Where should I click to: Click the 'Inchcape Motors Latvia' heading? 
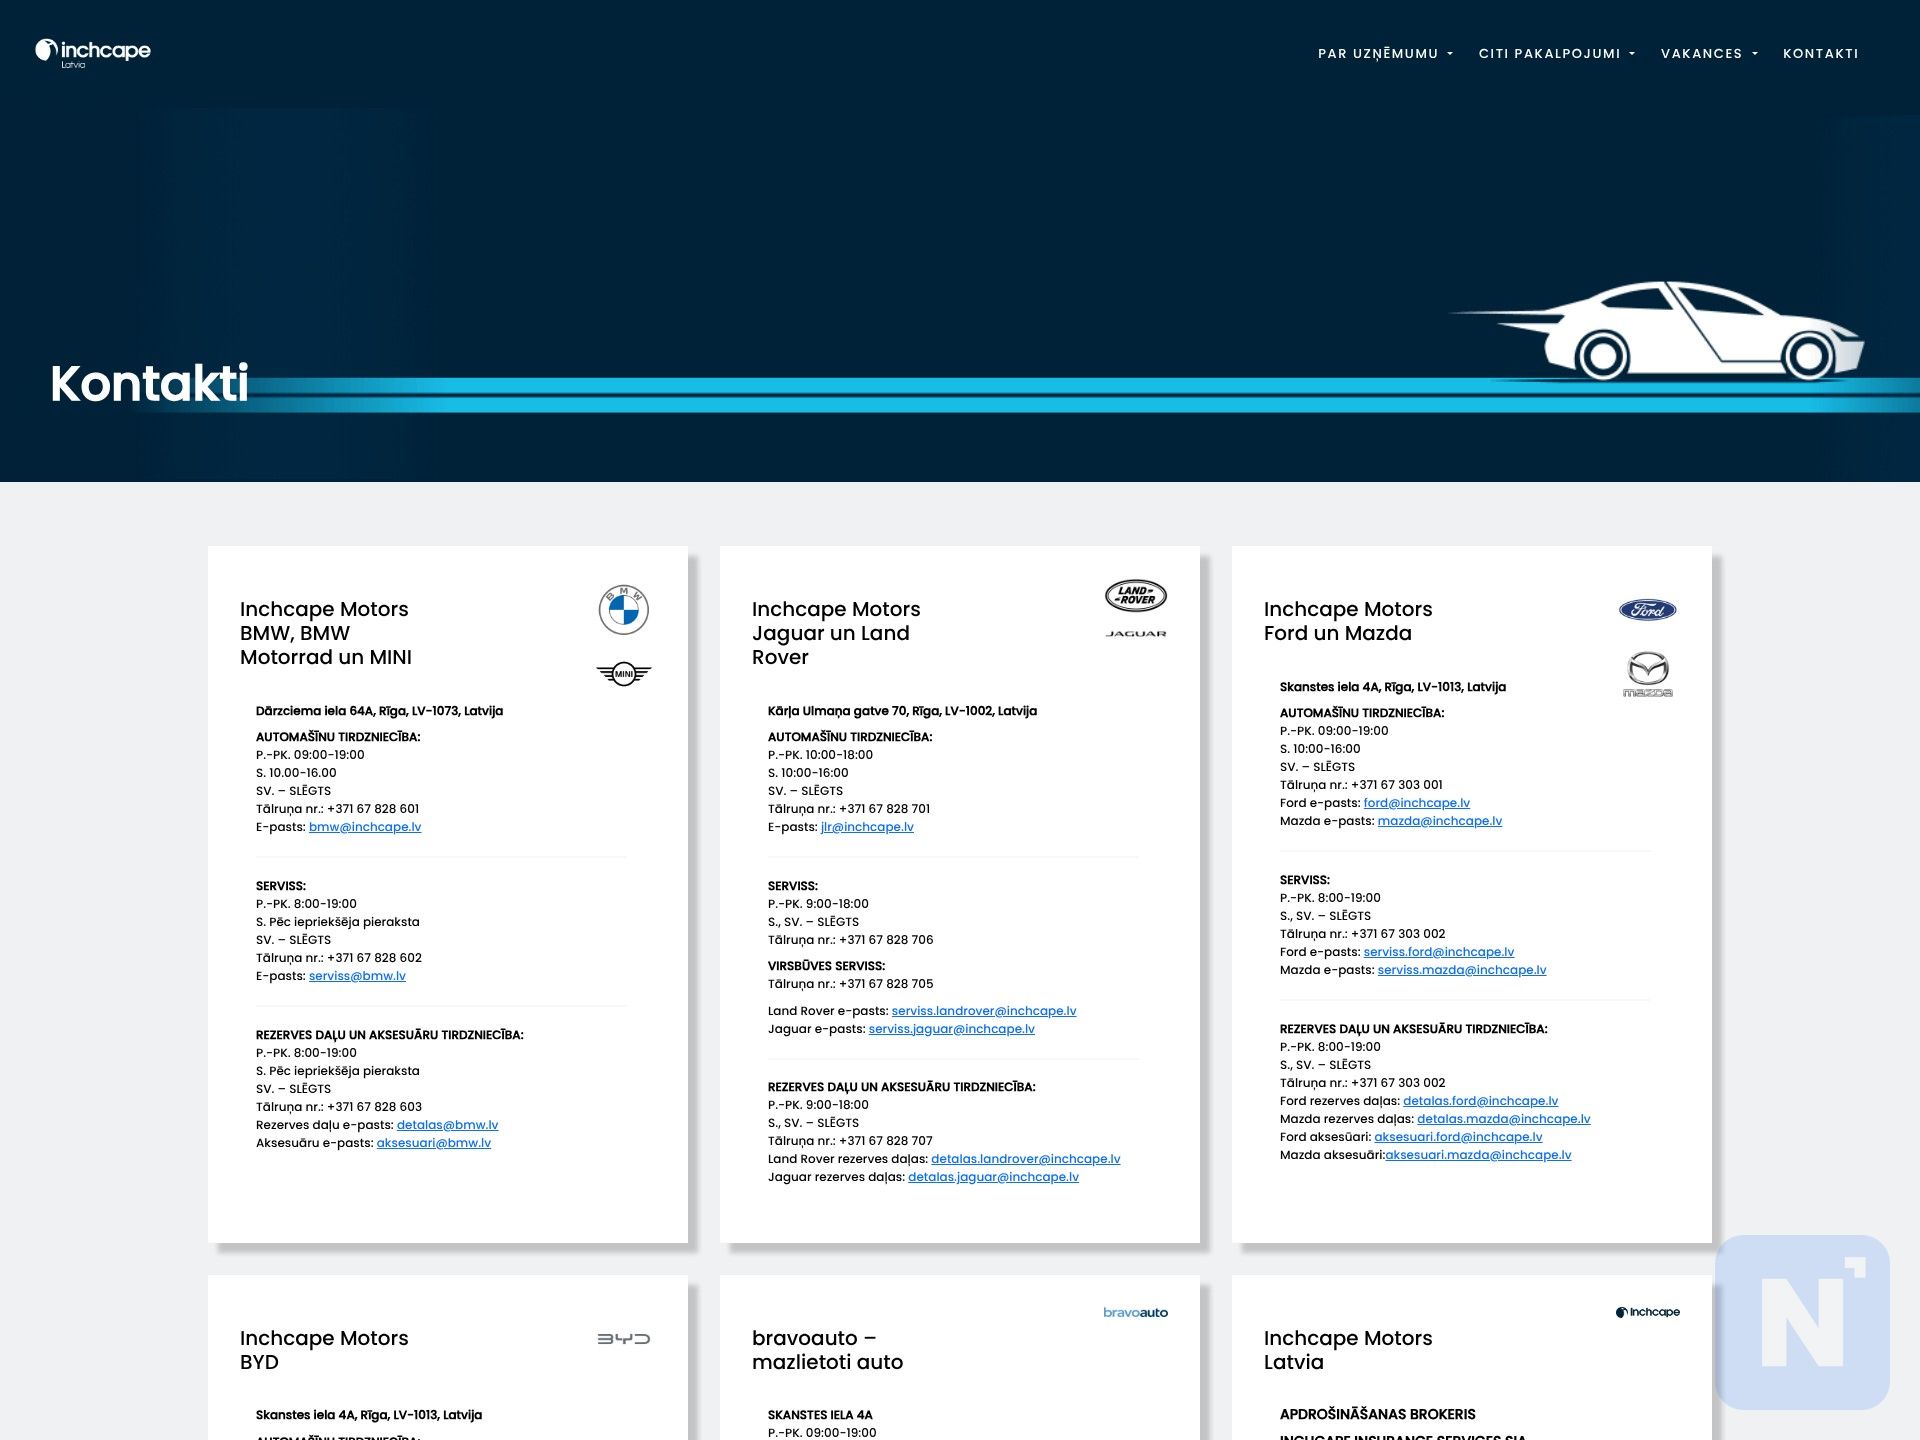[1348, 1351]
